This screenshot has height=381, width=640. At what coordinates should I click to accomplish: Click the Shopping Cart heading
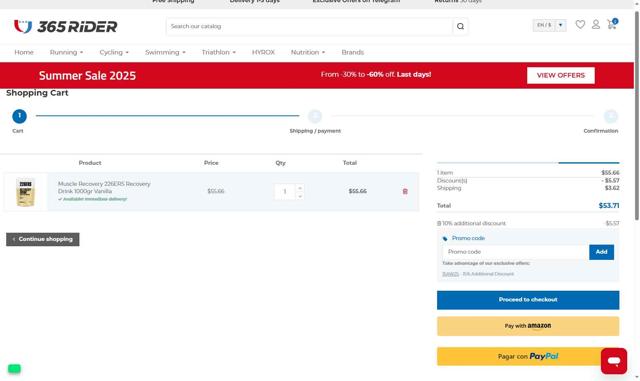(x=37, y=93)
